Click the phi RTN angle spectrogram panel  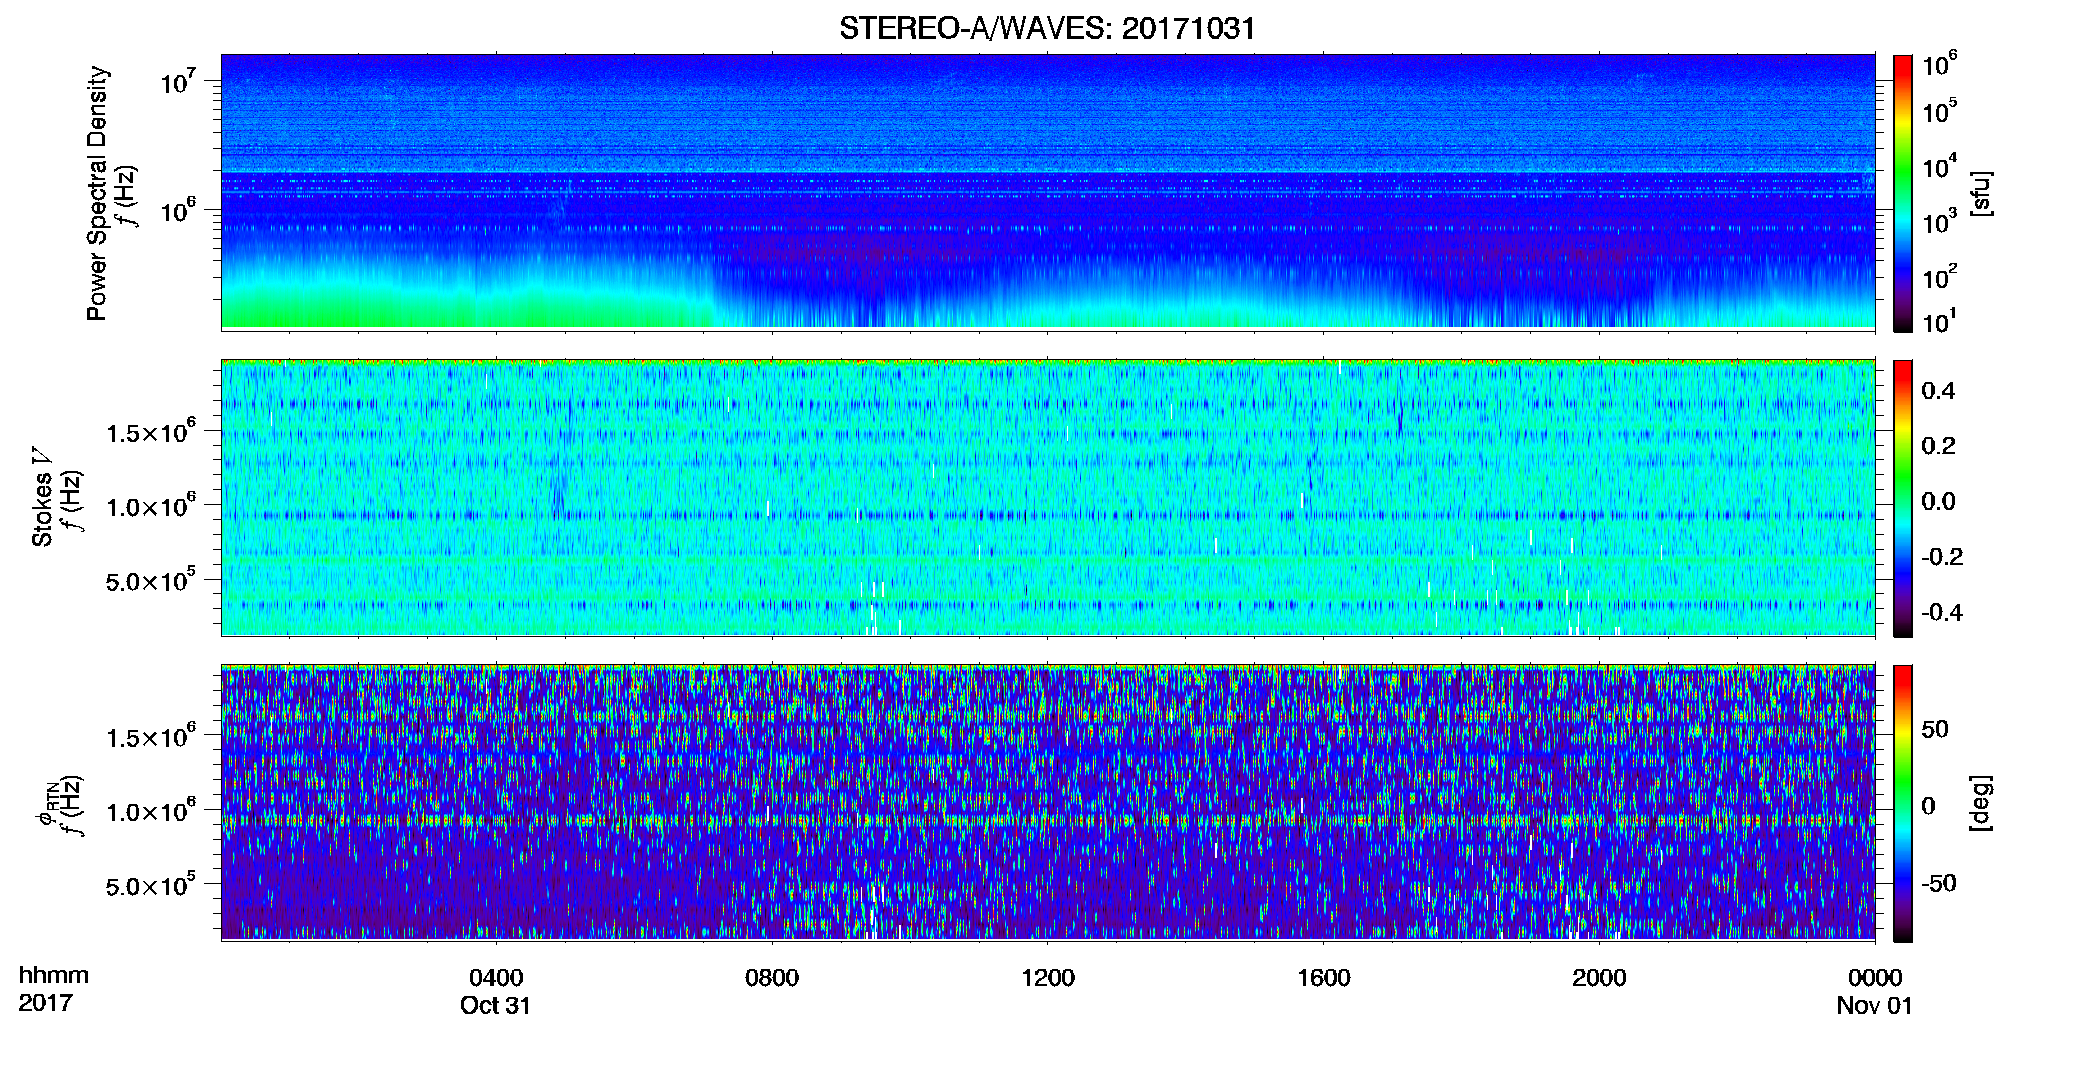point(1048,802)
